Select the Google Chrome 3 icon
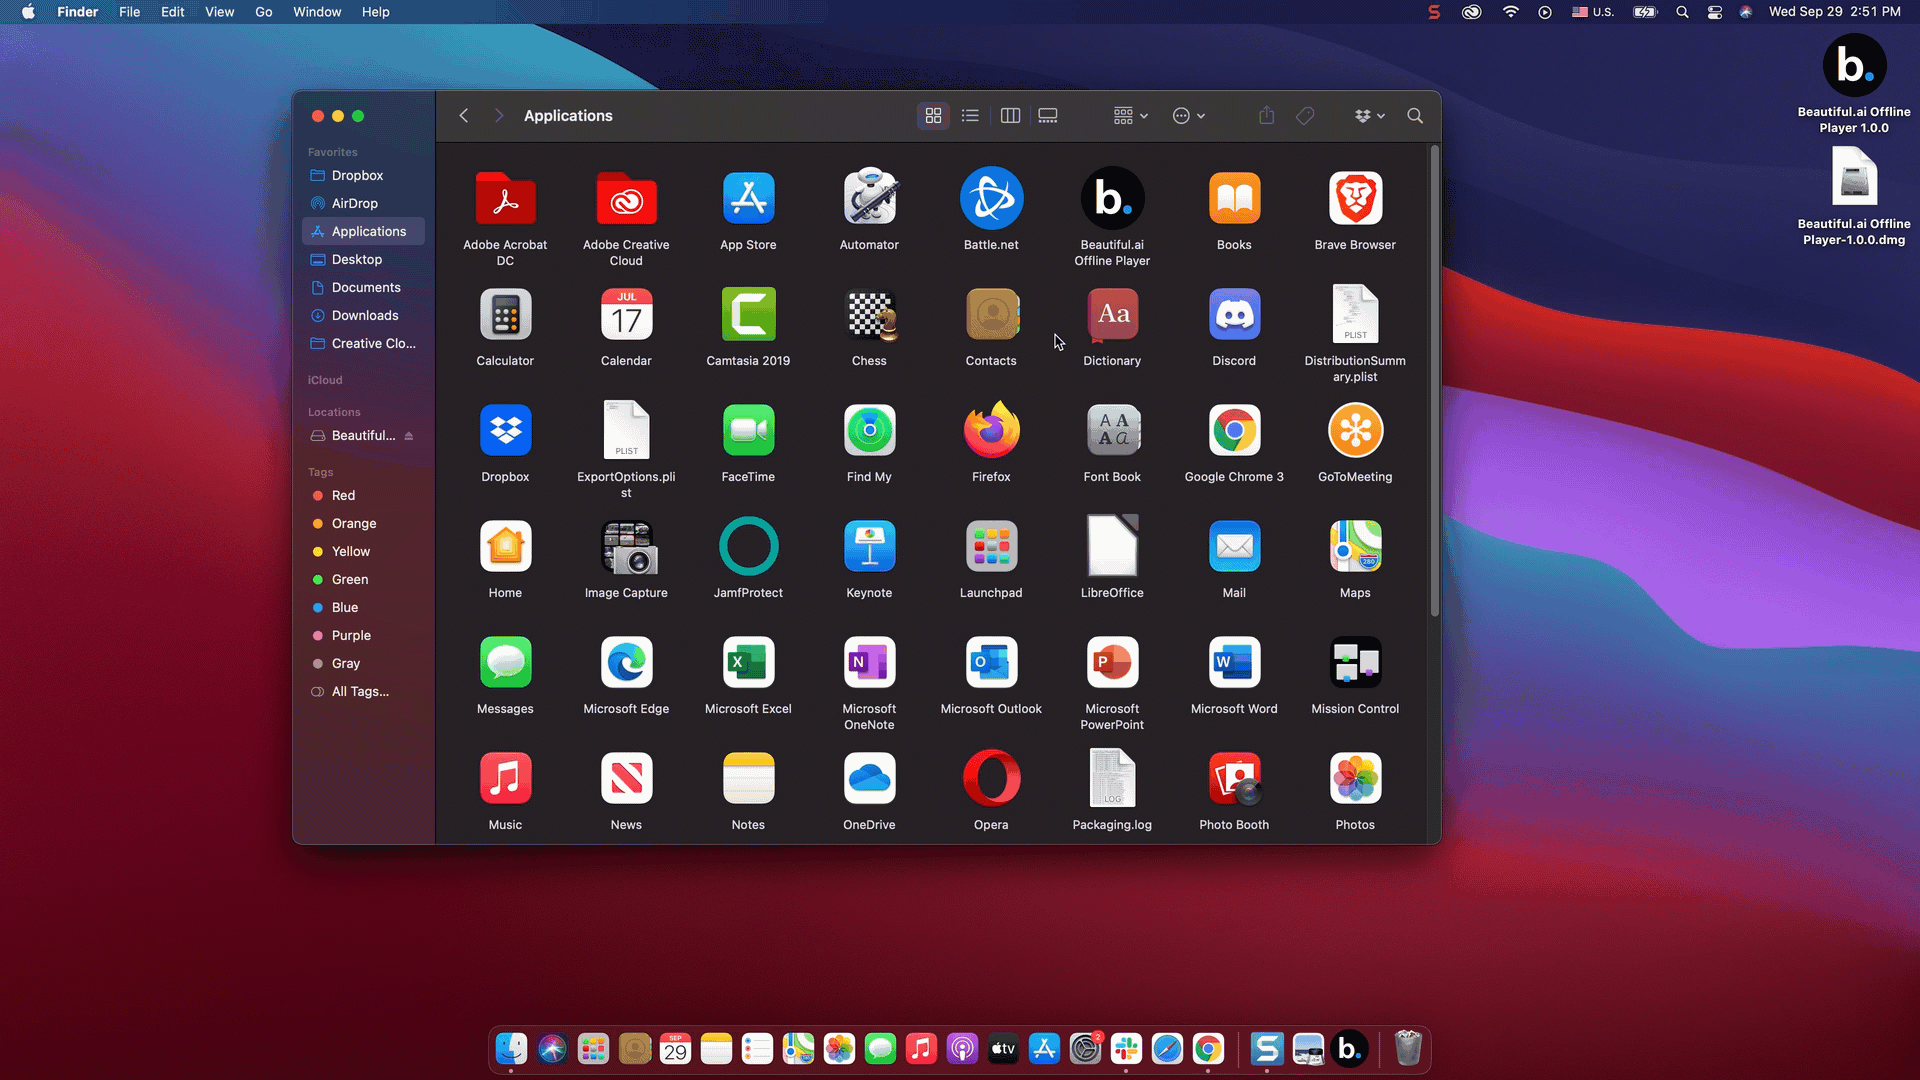 click(x=1234, y=431)
